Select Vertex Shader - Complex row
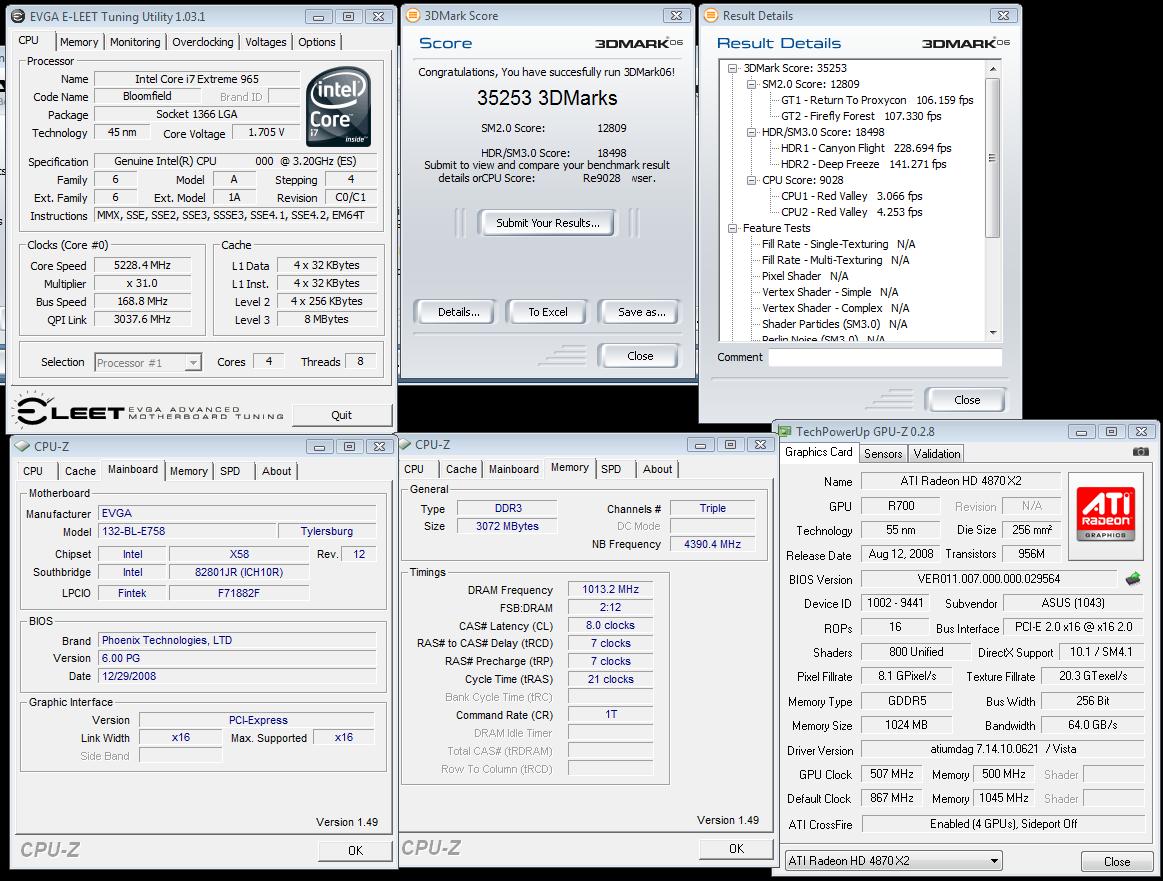 [835, 308]
